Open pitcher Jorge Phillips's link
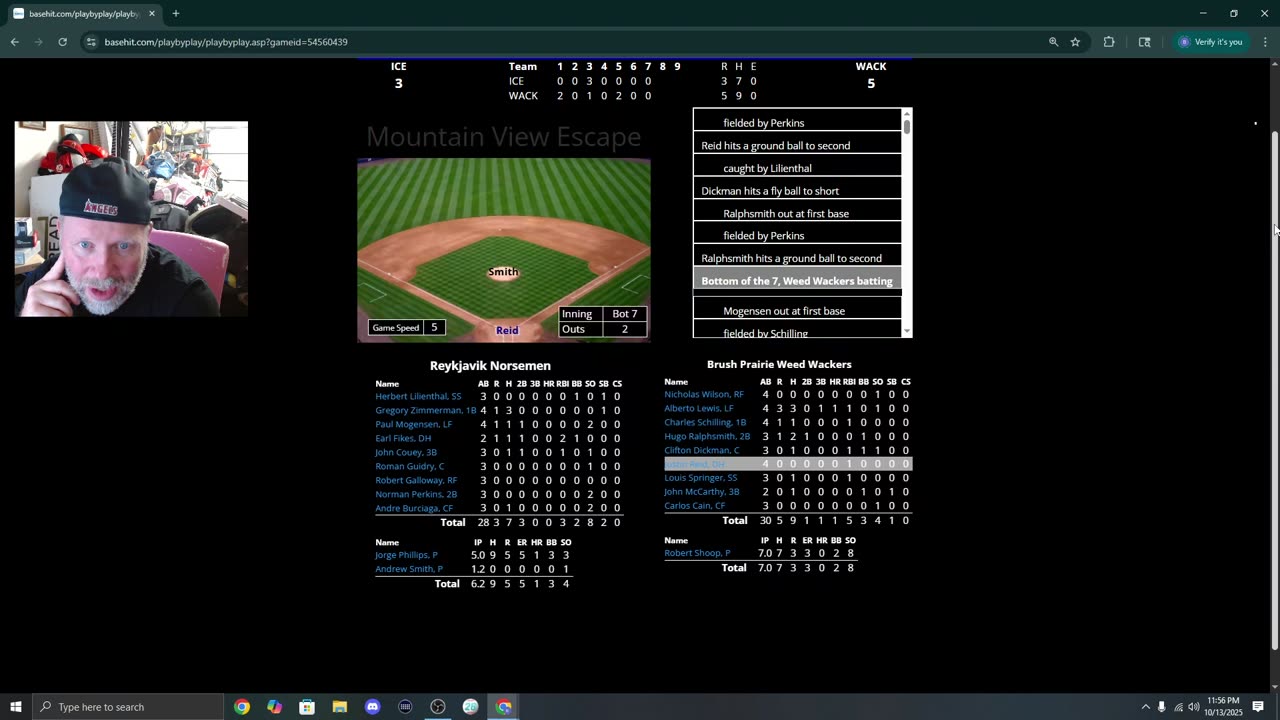This screenshot has height=720, width=1280. pyautogui.click(x=406, y=555)
